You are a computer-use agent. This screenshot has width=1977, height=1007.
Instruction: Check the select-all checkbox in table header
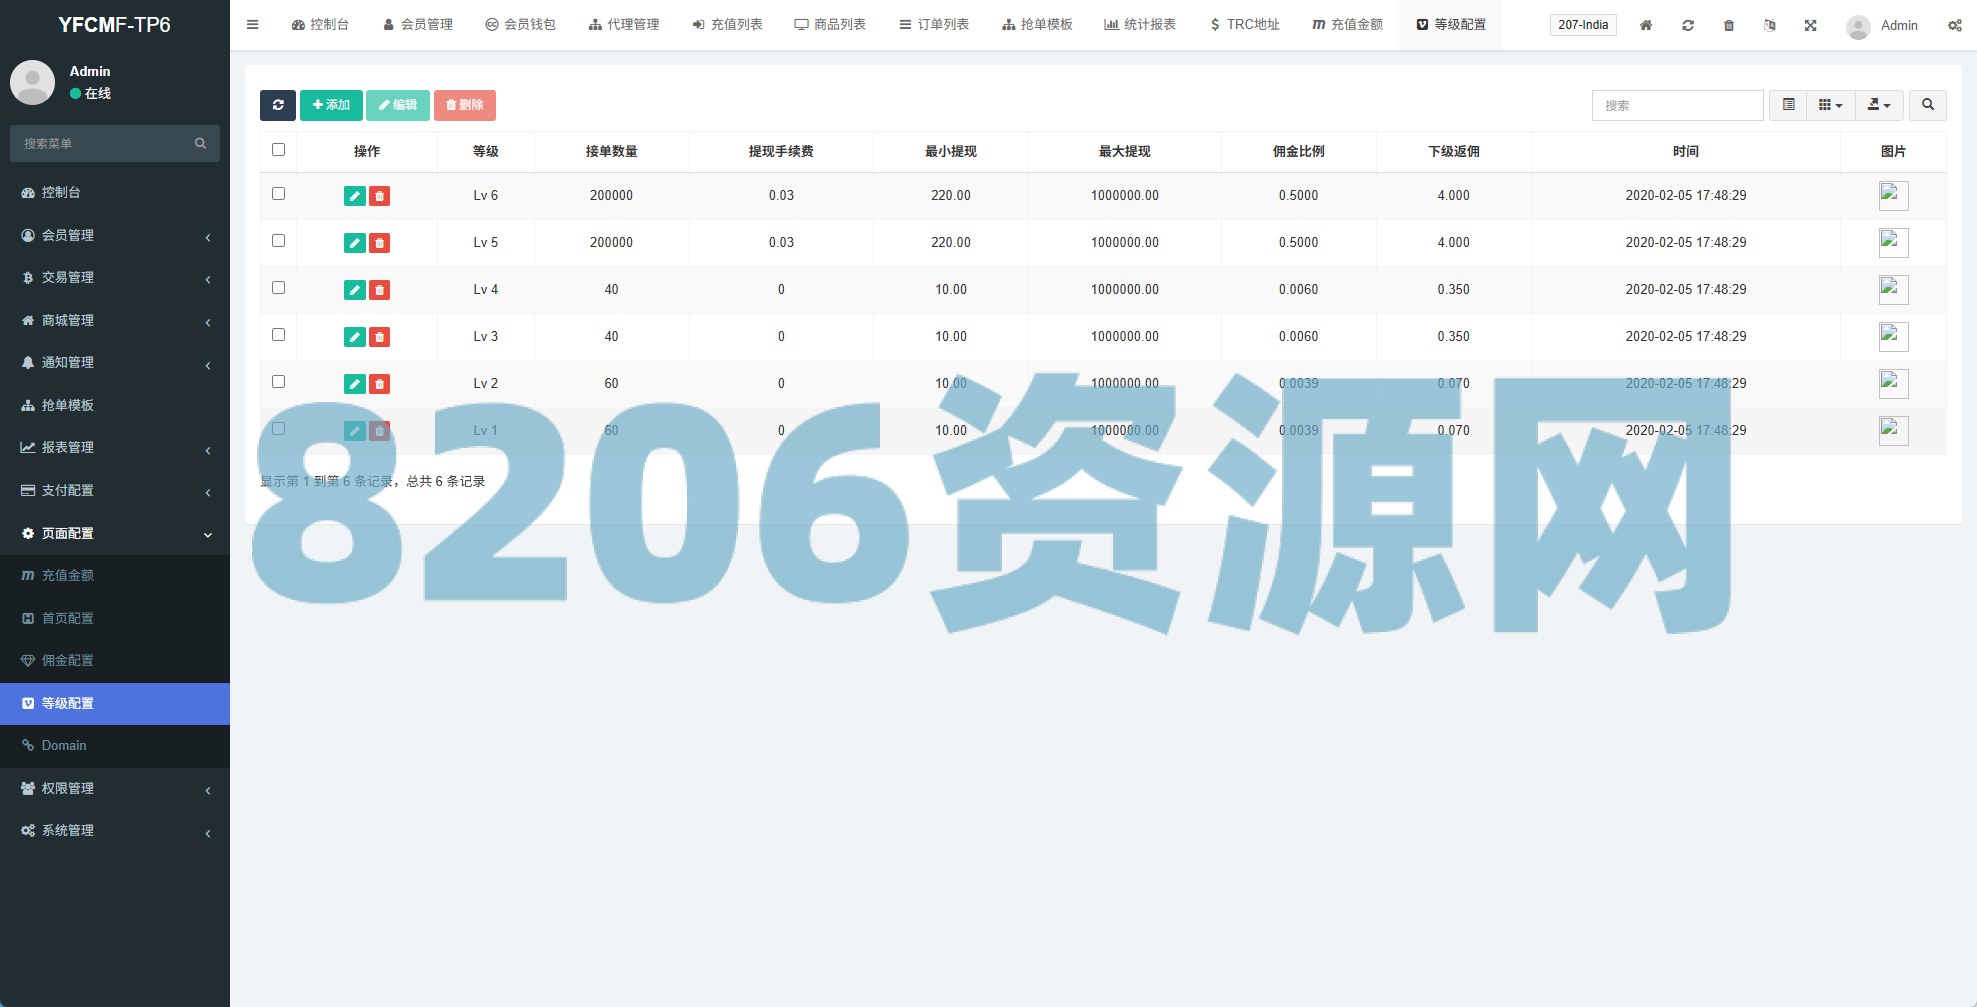278,150
